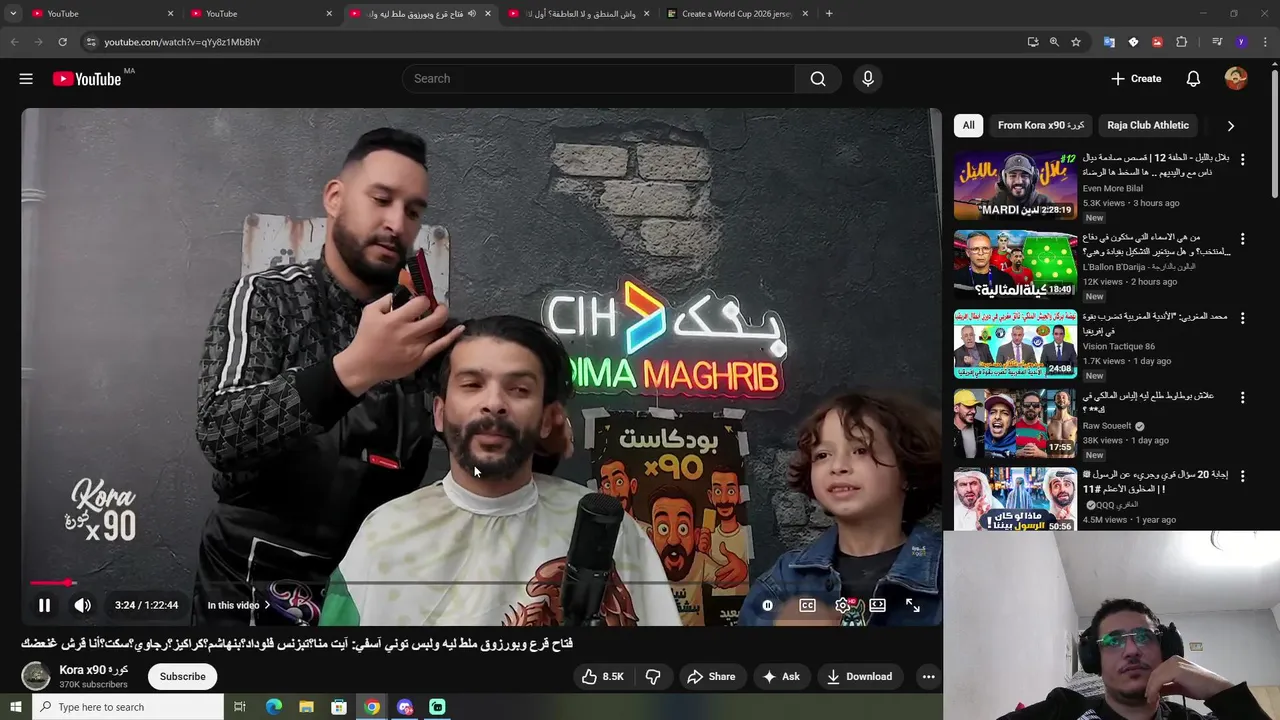Open options for Raw Soueelt video
Image resolution: width=1280 pixels, height=720 pixels.
[1242, 397]
